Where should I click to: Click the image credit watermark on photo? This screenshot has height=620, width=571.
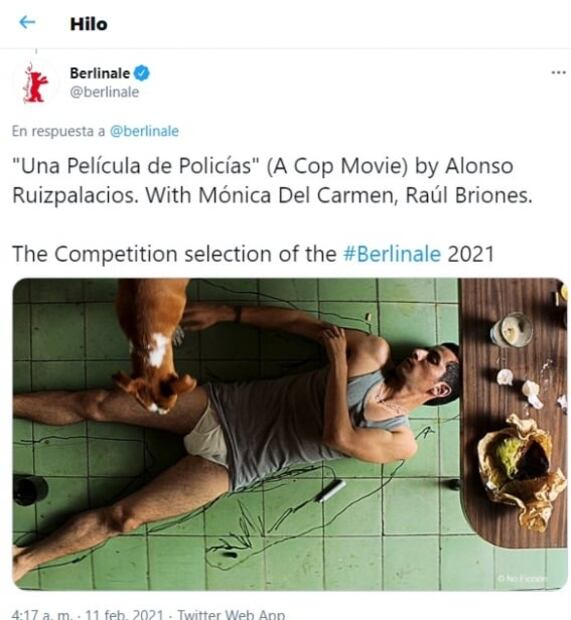point(522,578)
